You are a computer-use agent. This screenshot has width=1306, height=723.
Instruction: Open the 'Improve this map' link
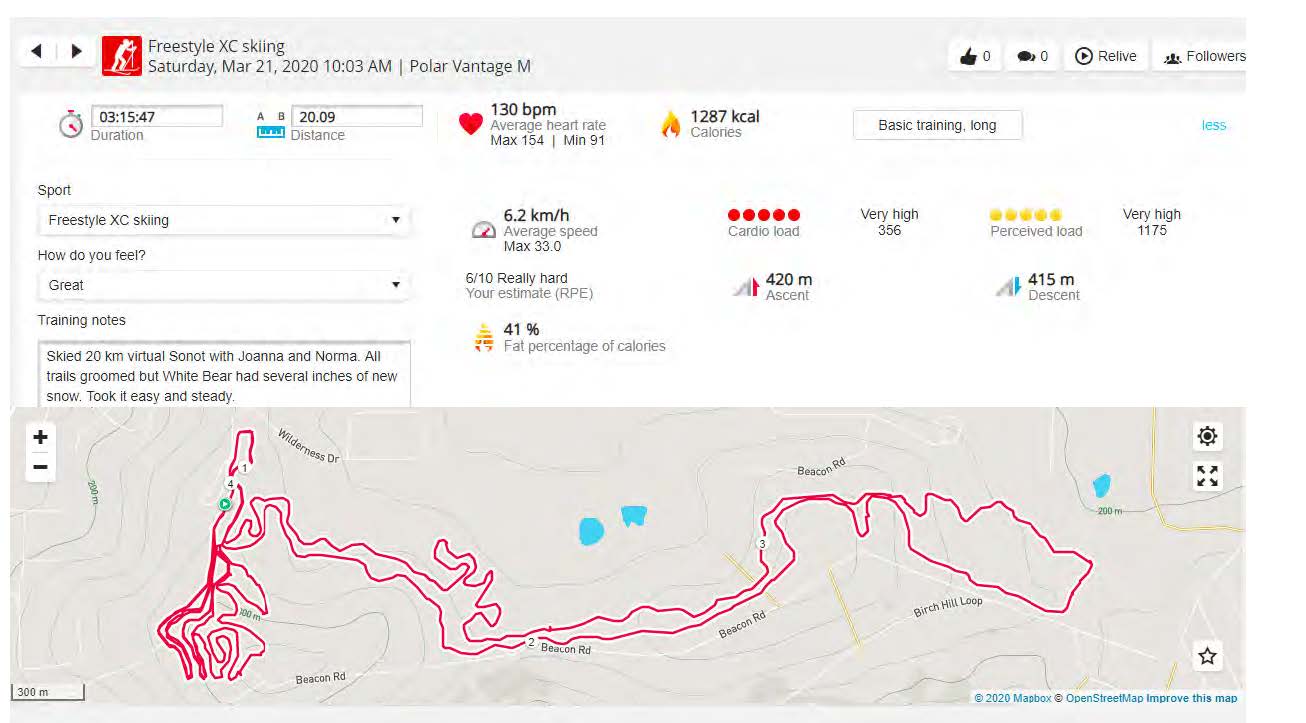point(1192,698)
